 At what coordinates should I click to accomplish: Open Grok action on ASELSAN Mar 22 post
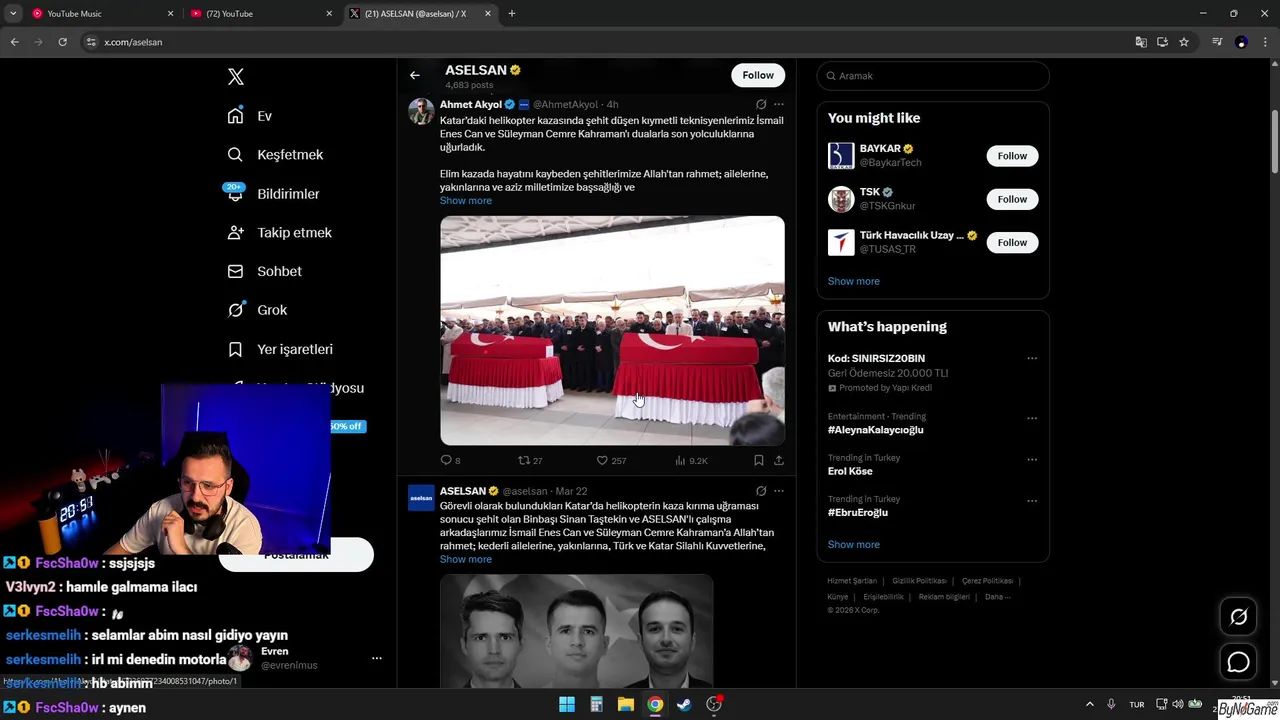[x=761, y=491]
